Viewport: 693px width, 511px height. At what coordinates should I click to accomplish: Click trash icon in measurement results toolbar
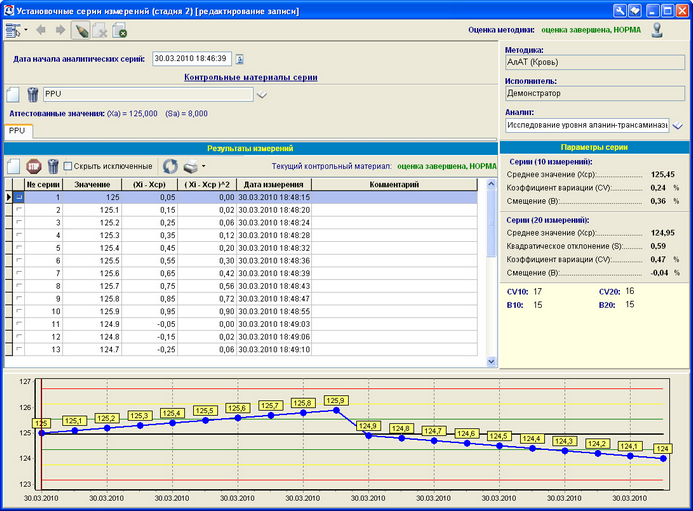[52, 166]
